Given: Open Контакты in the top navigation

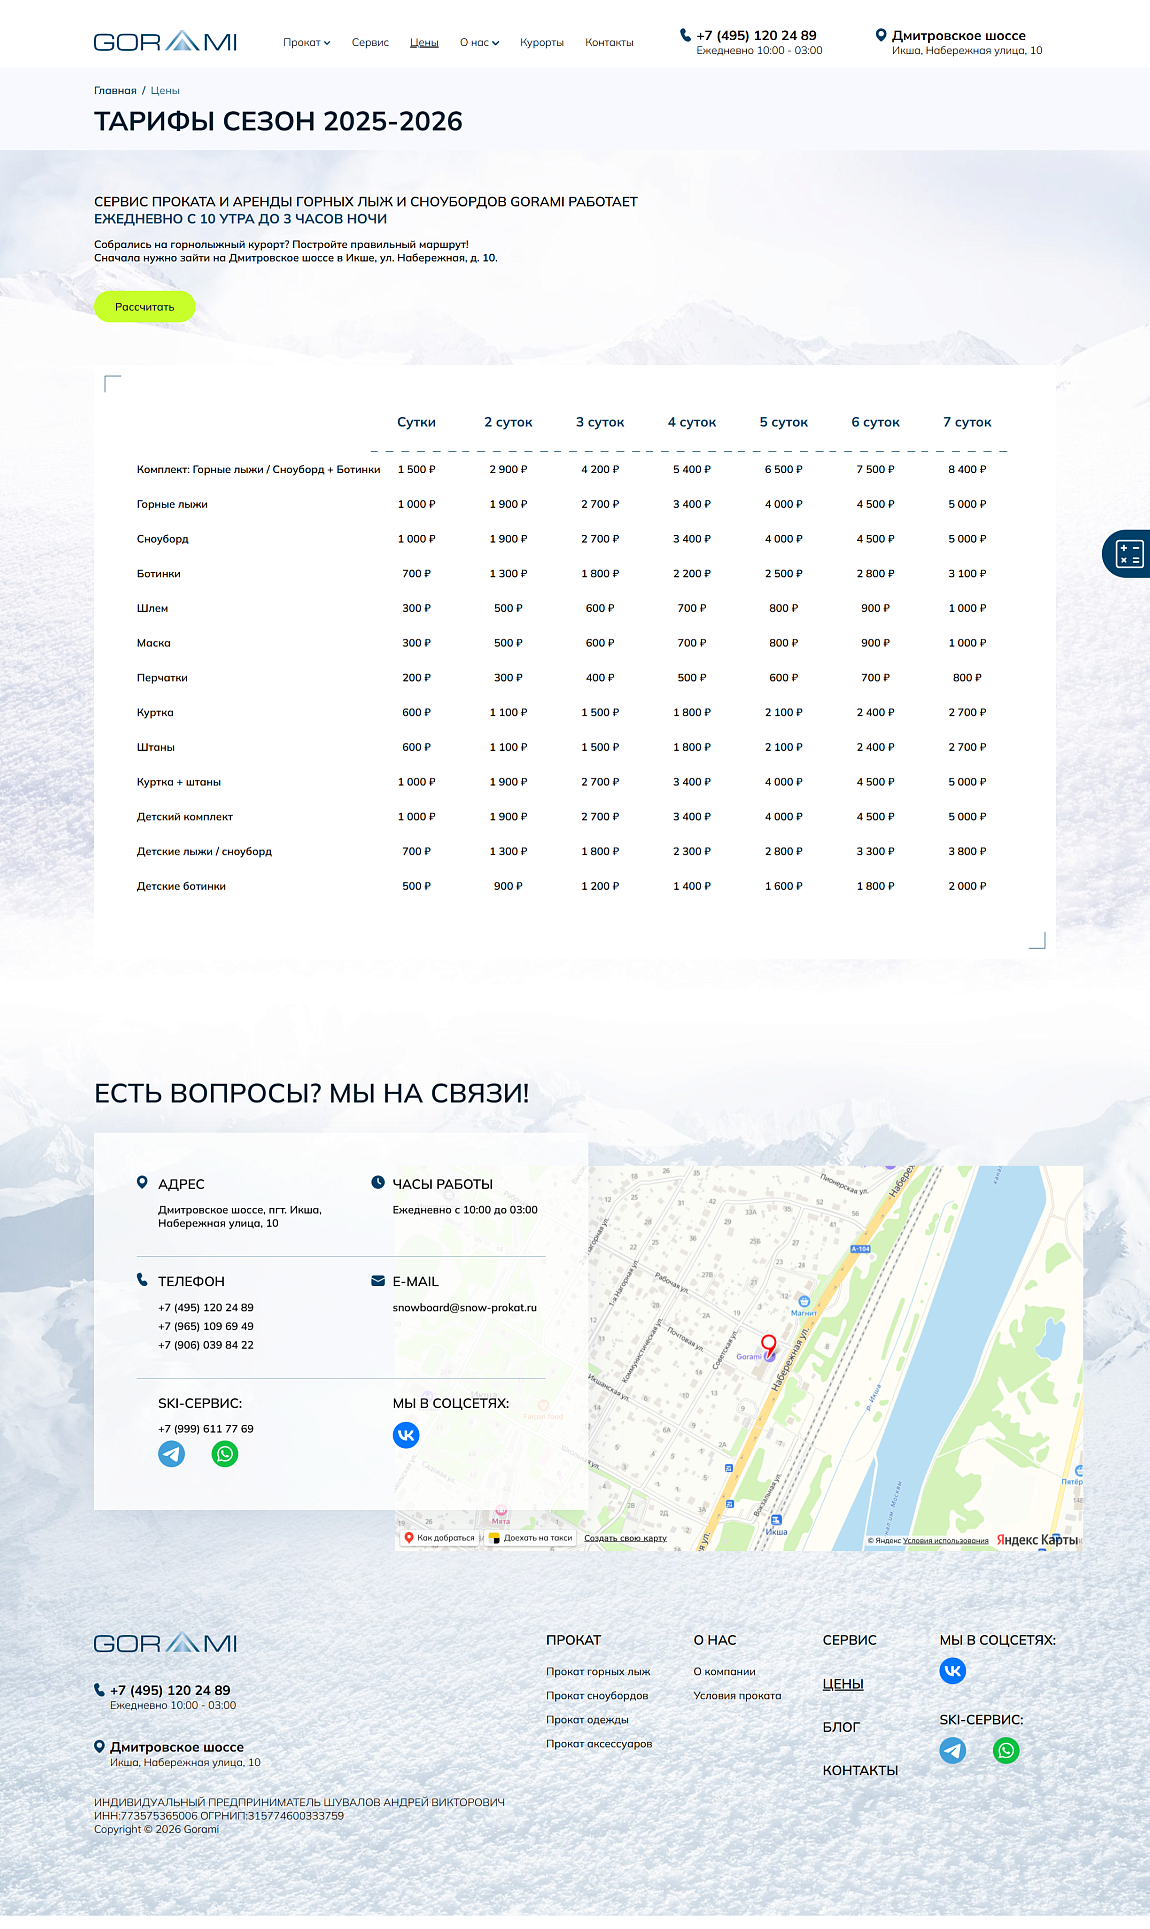Looking at the screenshot, I should point(609,43).
